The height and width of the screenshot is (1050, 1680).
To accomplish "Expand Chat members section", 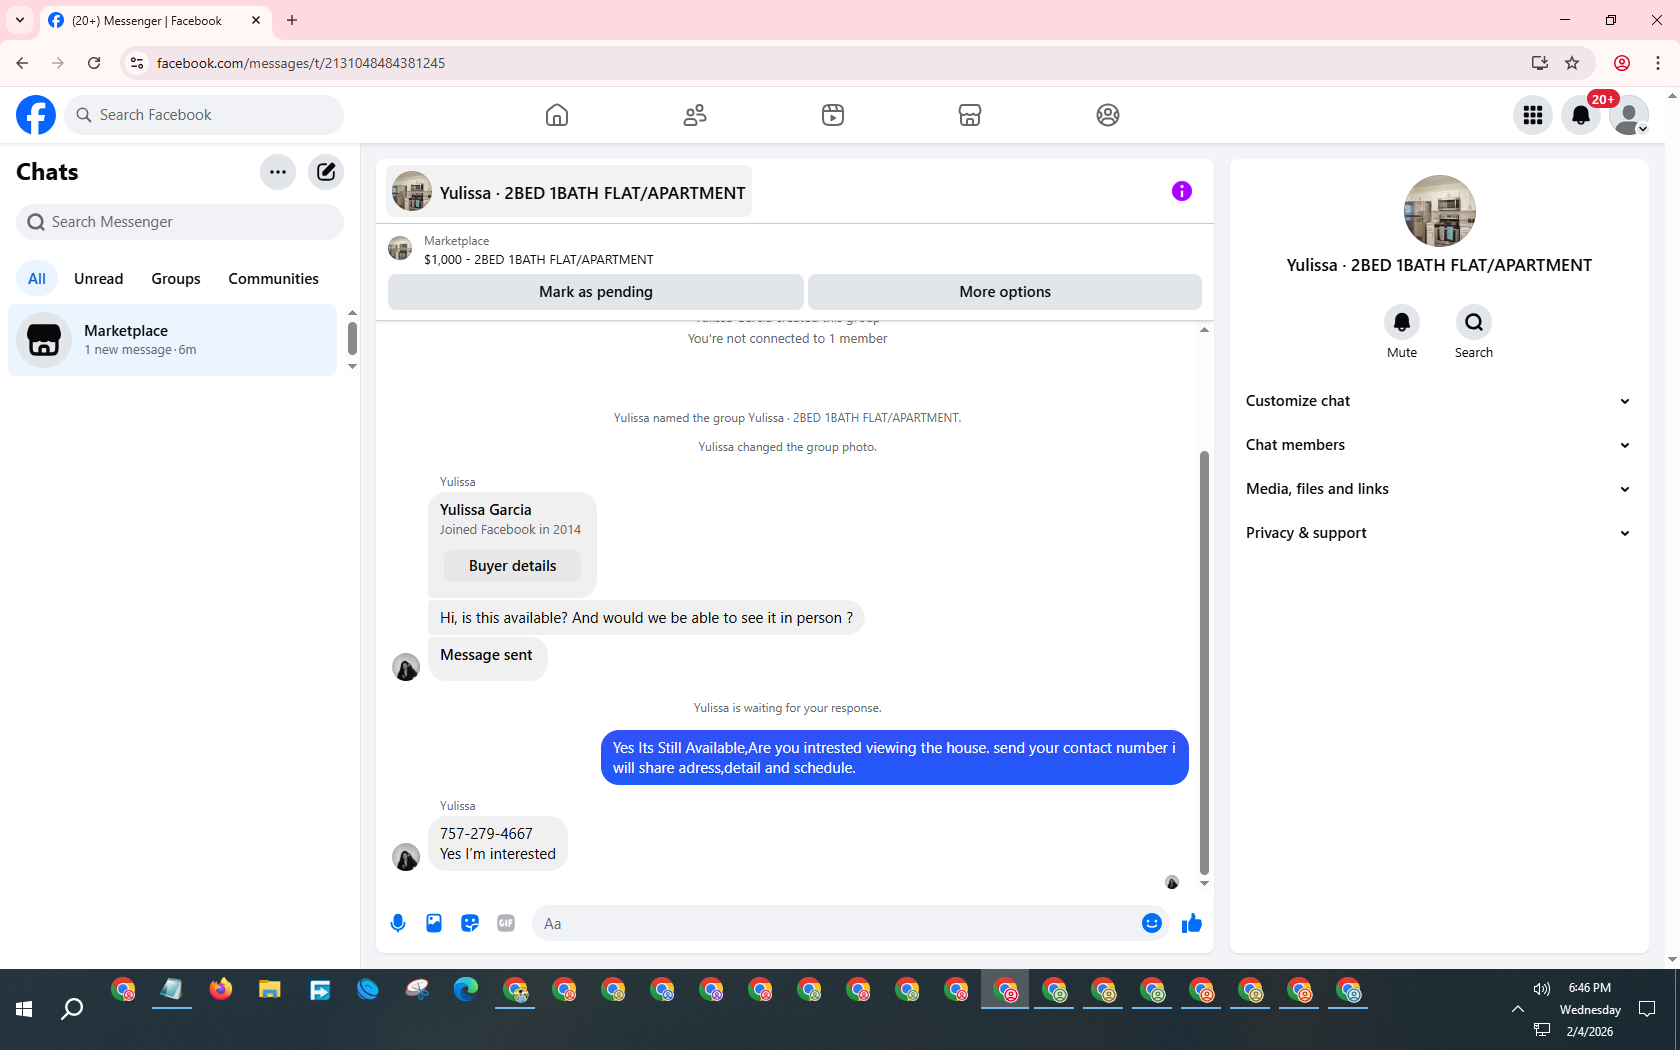I will pyautogui.click(x=1438, y=445).
